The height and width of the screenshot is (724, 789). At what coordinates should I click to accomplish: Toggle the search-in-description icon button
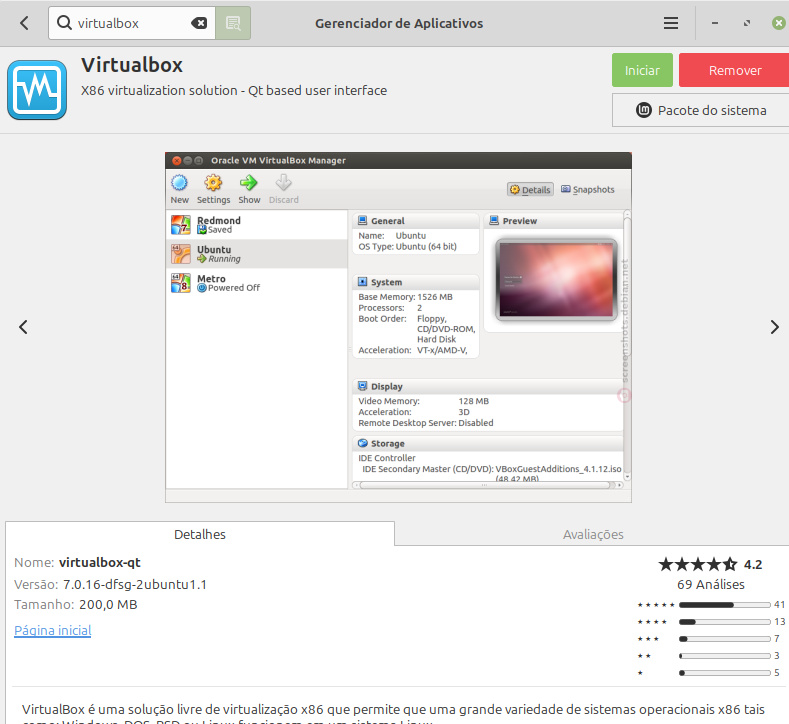click(234, 23)
